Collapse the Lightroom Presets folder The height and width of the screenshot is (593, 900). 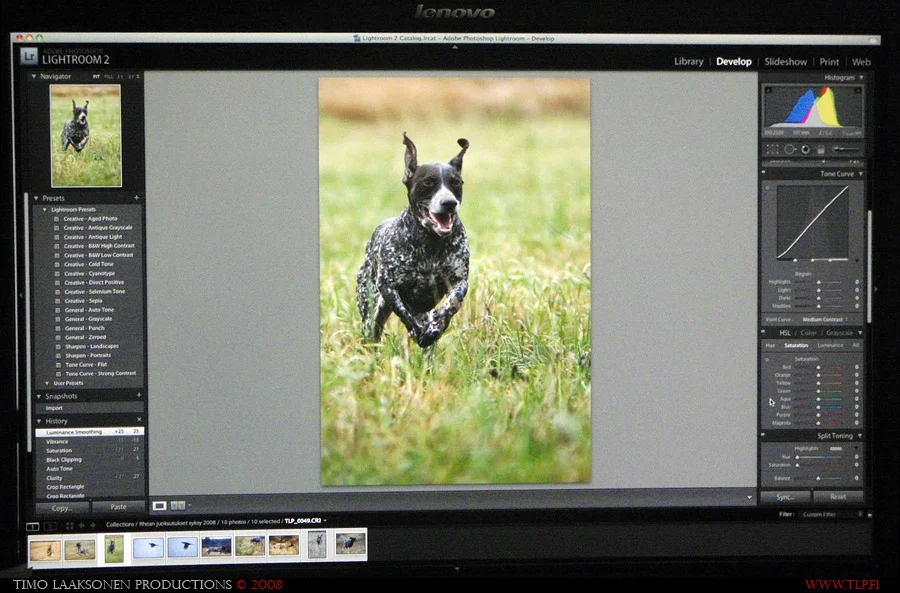click(45, 209)
